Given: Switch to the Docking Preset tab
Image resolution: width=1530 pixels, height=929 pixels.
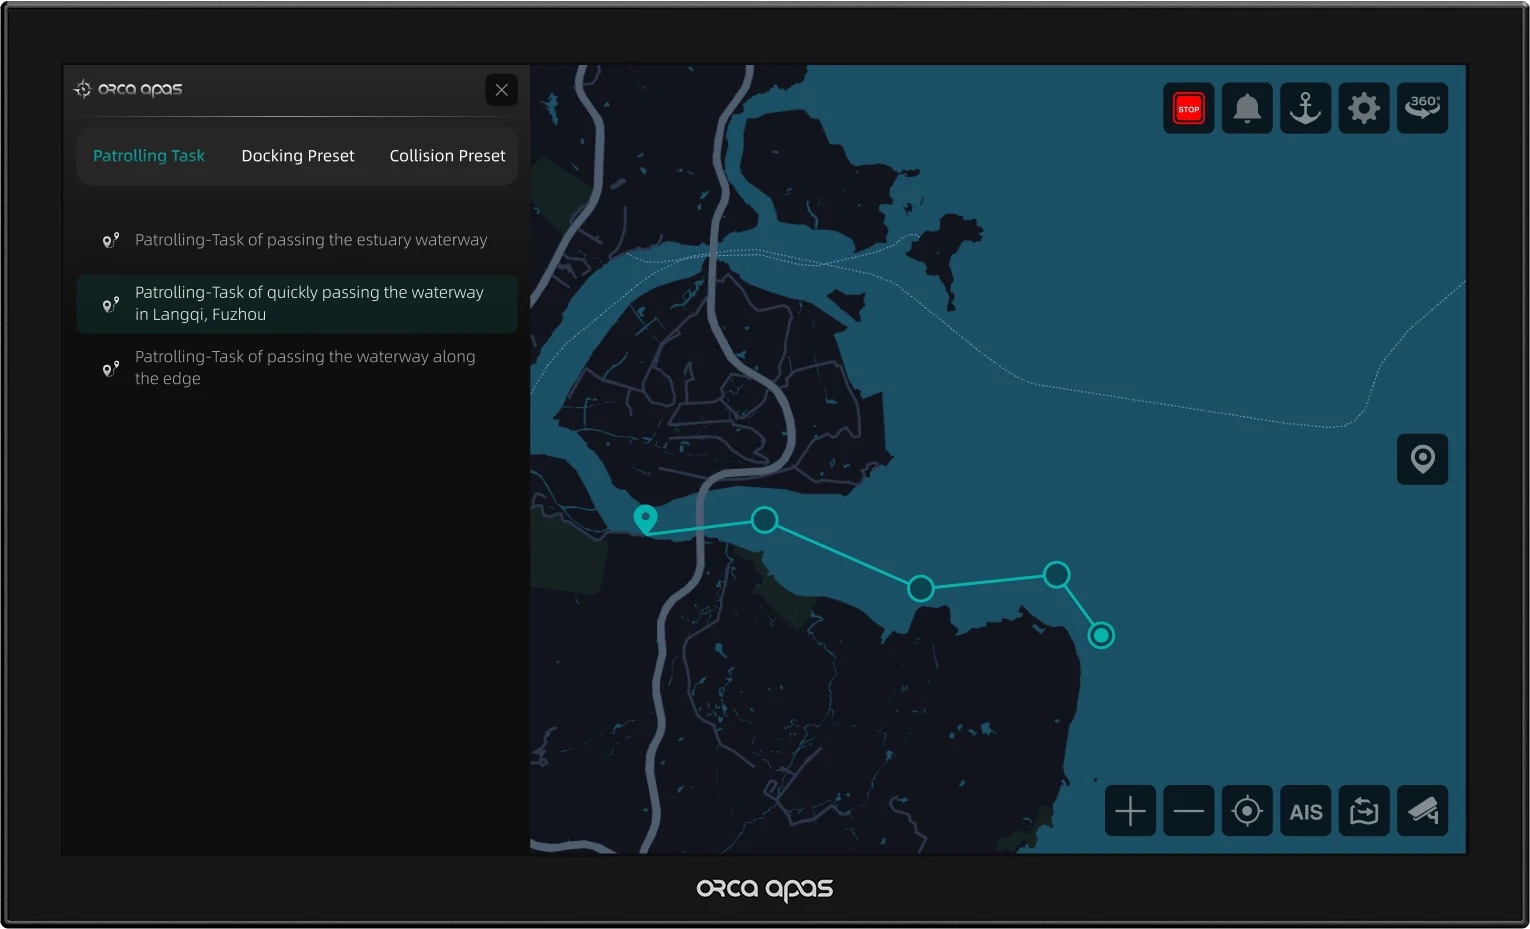Looking at the screenshot, I should click(298, 156).
